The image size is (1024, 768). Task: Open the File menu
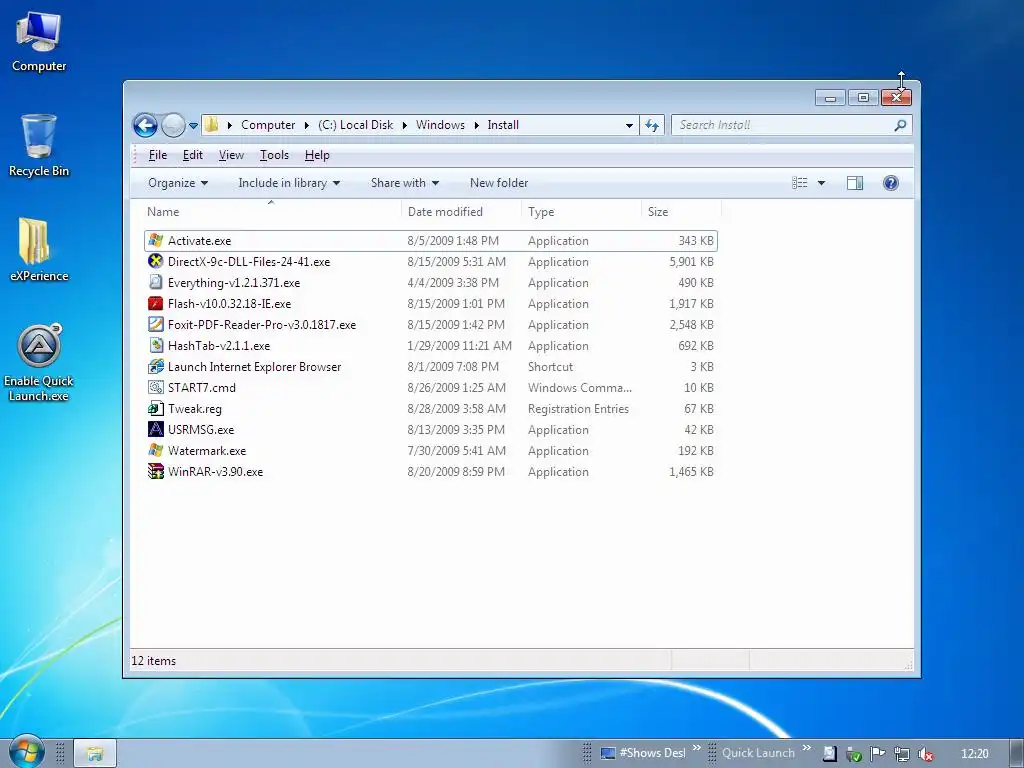[x=157, y=155]
